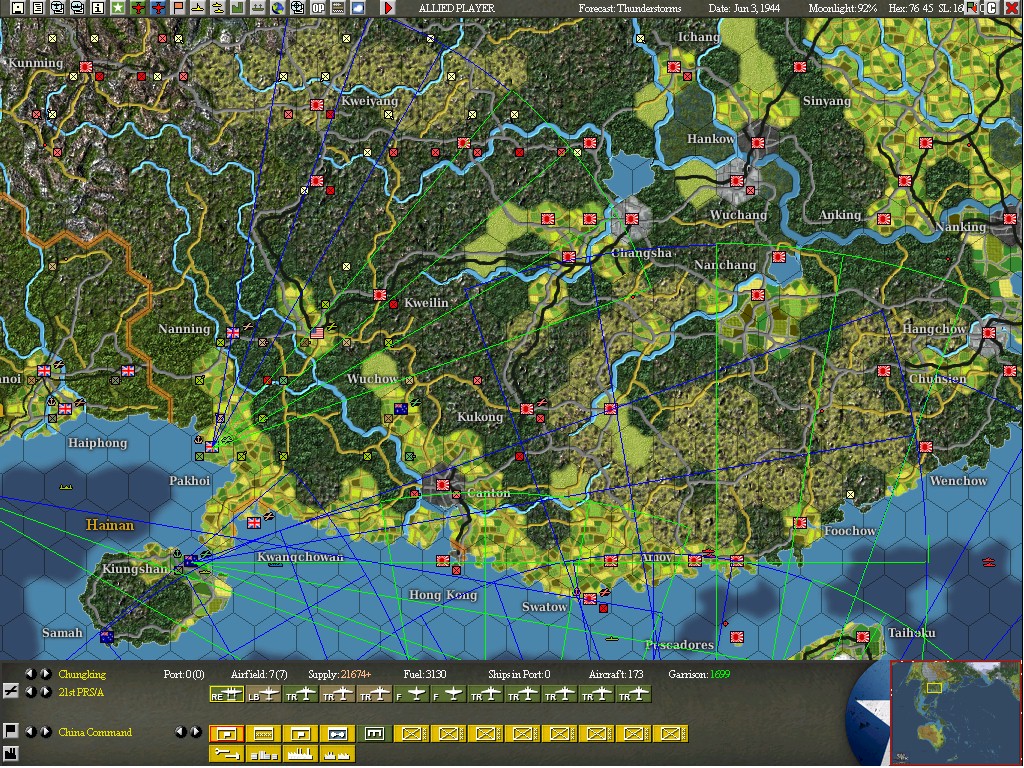
Task: Click the 'C' button in top bar
Action: pyautogui.click(x=992, y=8)
